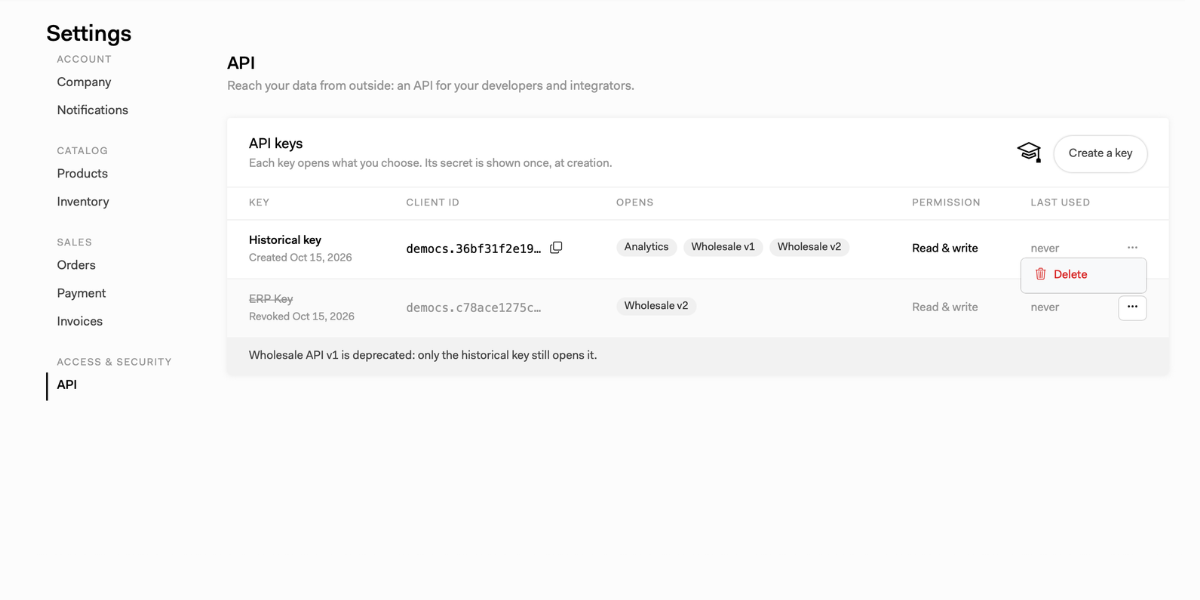This screenshot has height=600, width=1200.
Task: Create a new API key
Action: coord(1100,153)
